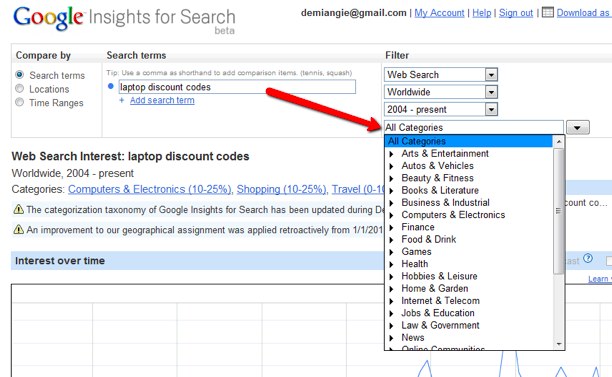This screenshot has height=377, width=612.
Task: Click the first yellow warning triangle icon
Action: click(18, 210)
